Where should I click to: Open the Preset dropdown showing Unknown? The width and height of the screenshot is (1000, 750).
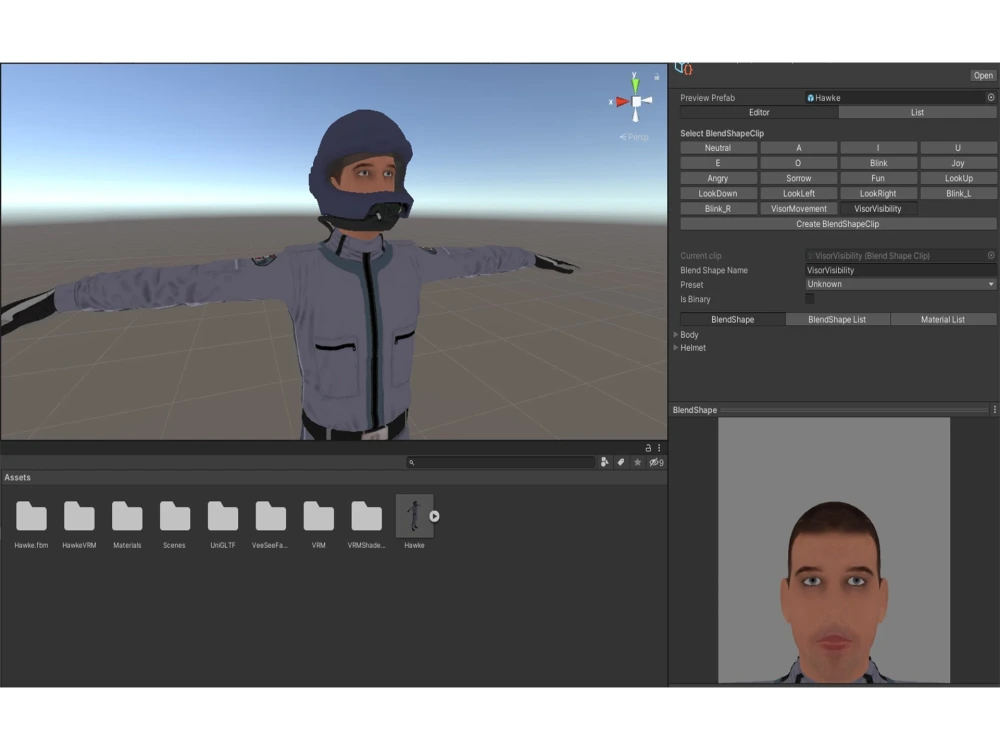[901, 284]
